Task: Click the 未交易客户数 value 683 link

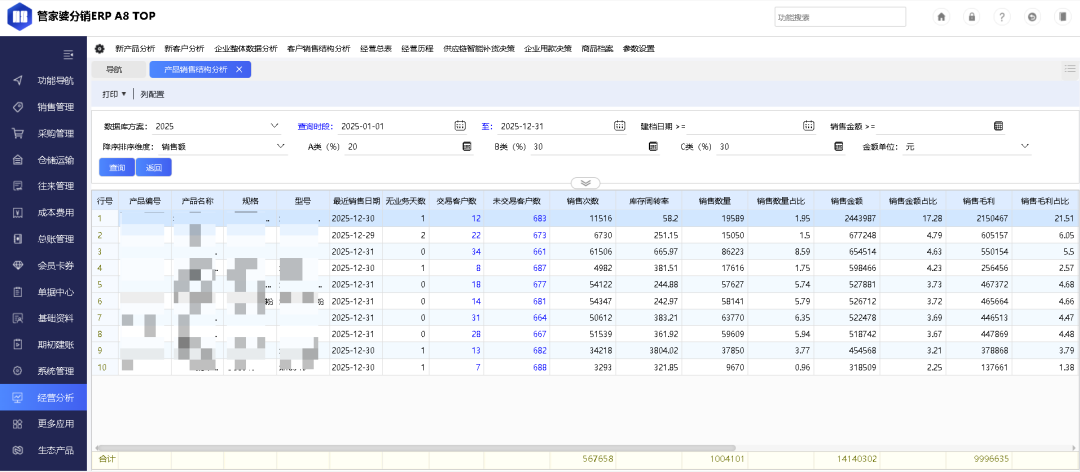Action: pyautogui.click(x=539, y=218)
